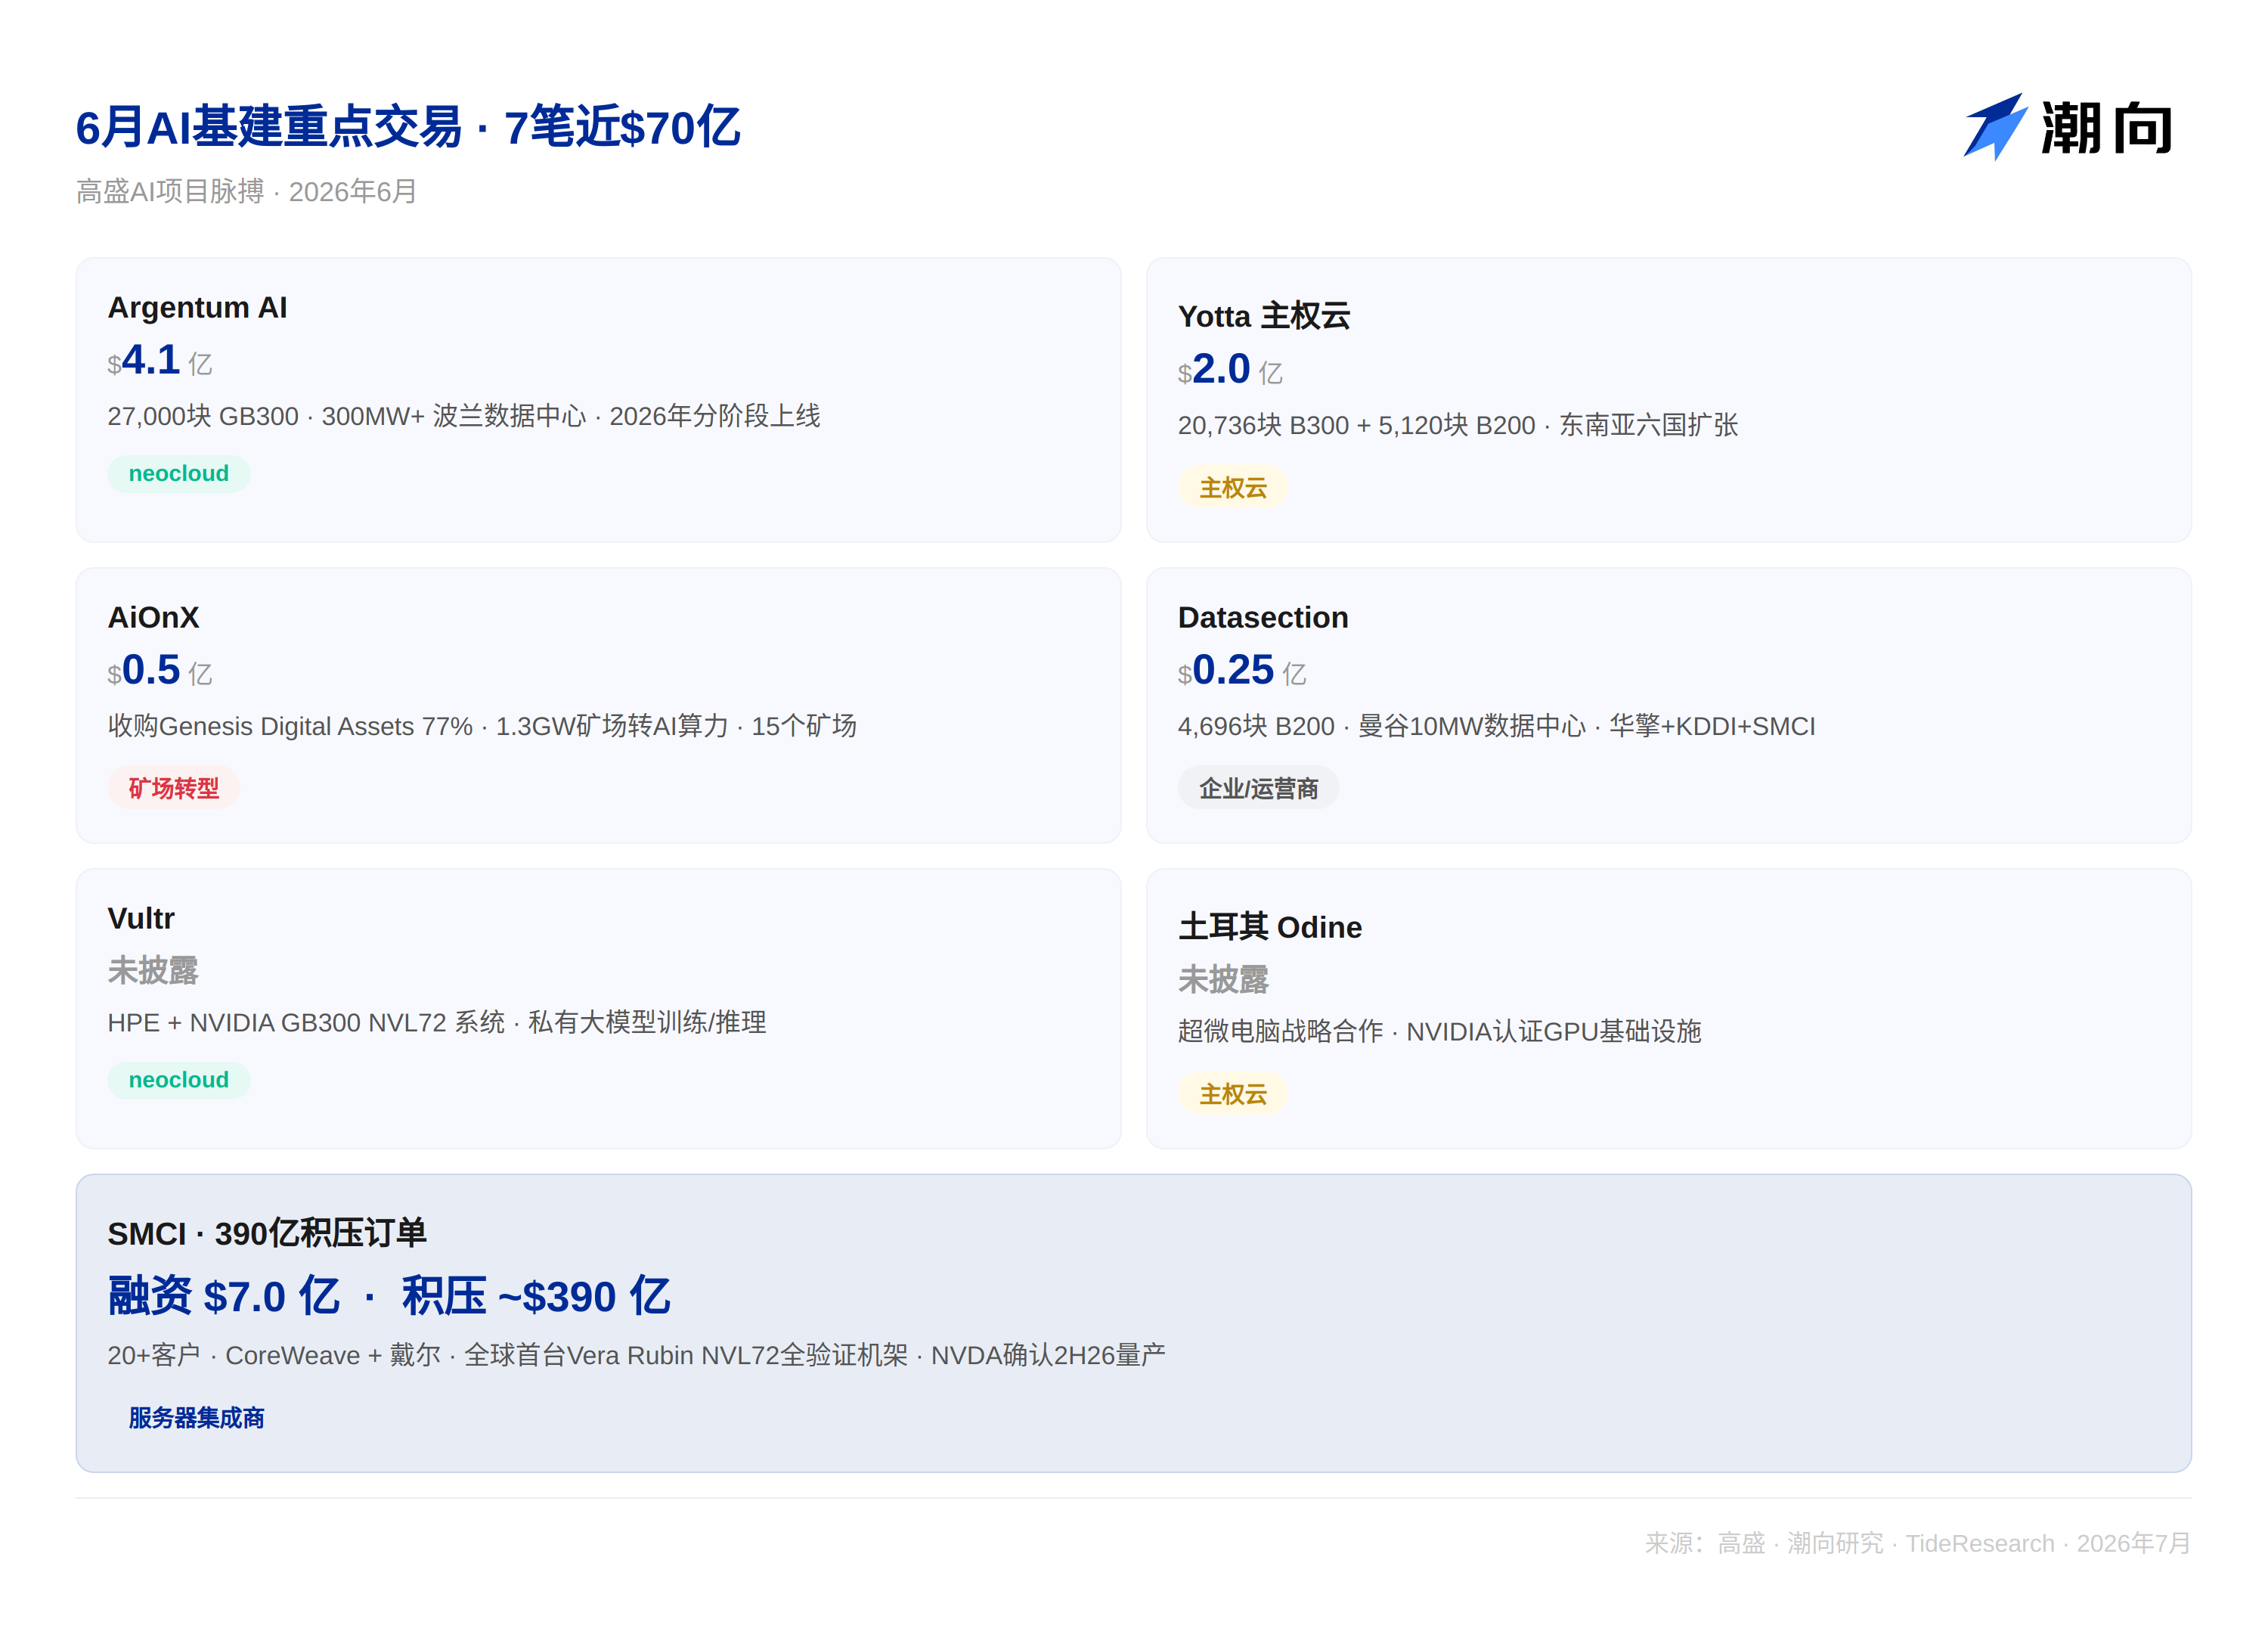Open the Vultr card heading
This screenshot has height=1650, width=2268.
pos(141,918)
